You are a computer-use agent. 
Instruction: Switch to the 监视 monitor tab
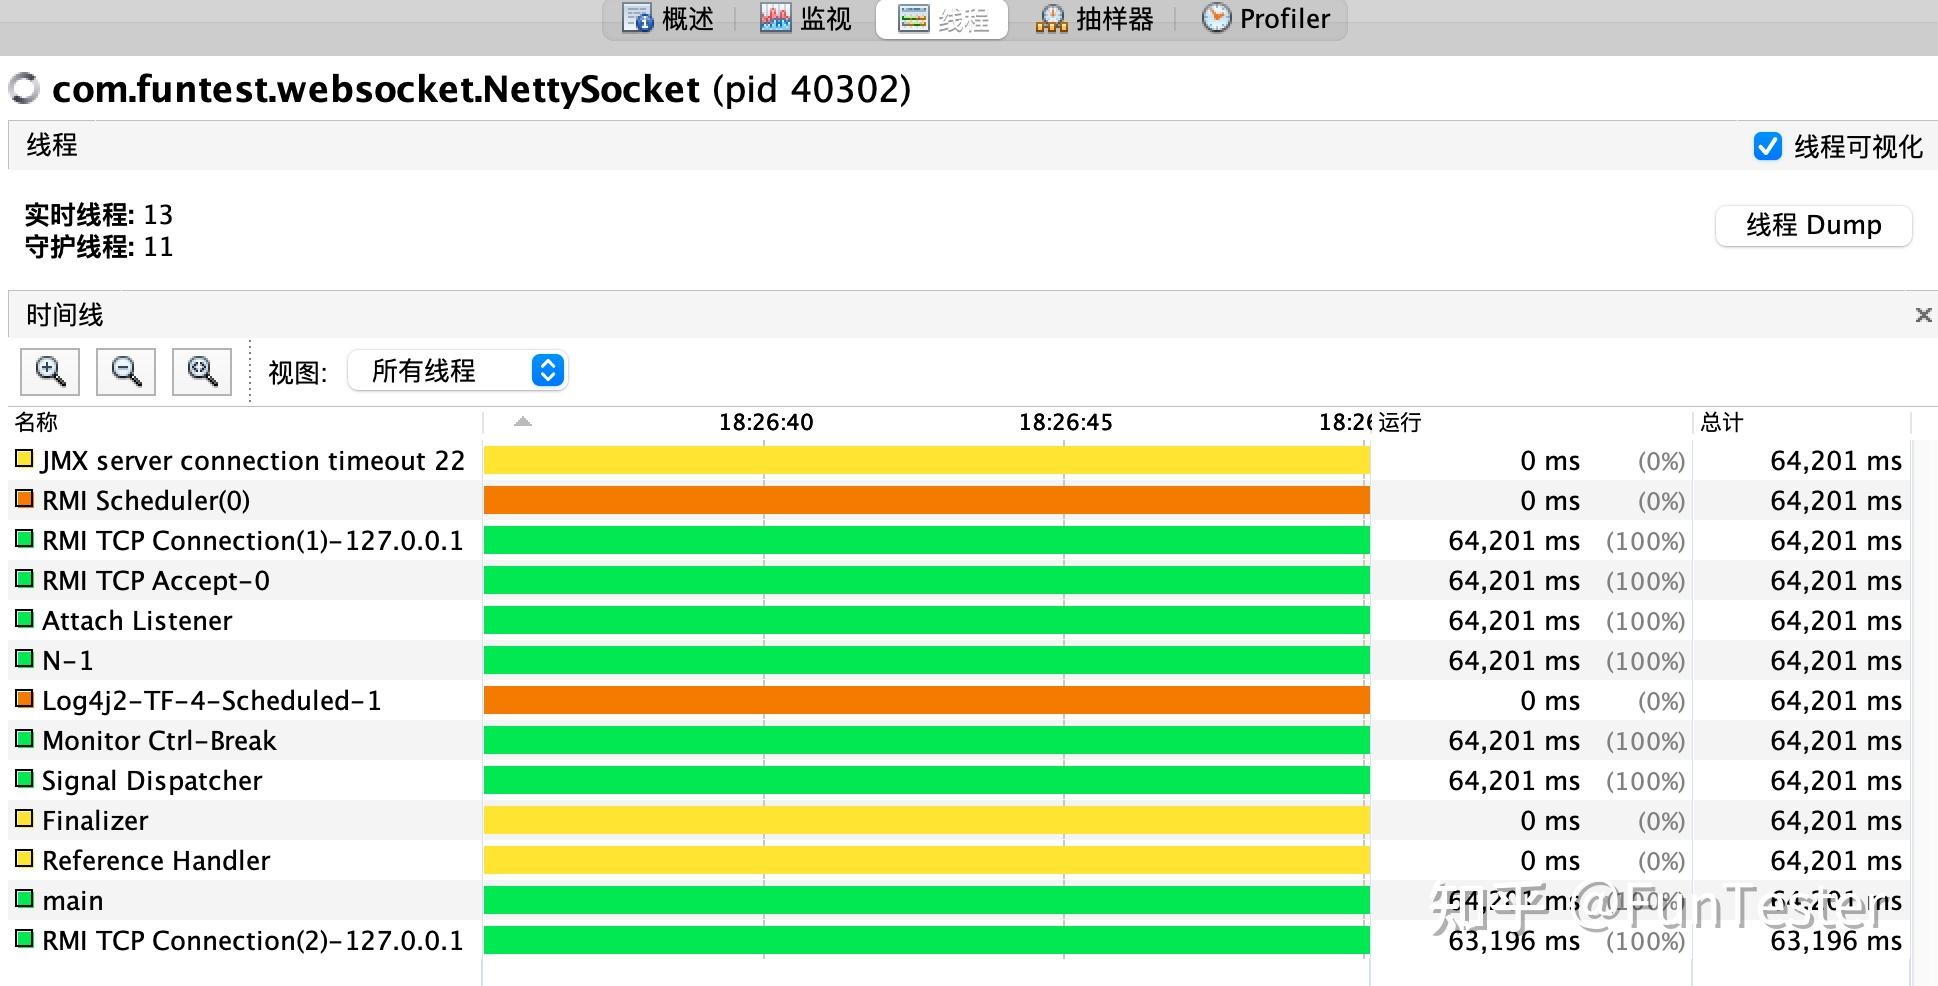pos(805,19)
